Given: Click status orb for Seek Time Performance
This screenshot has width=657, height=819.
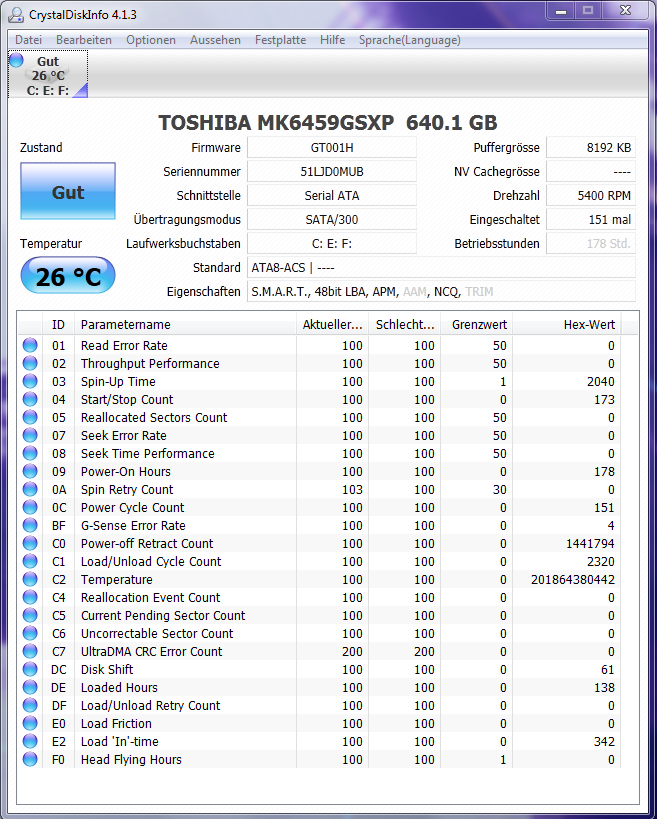Looking at the screenshot, I should click(x=30, y=453).
